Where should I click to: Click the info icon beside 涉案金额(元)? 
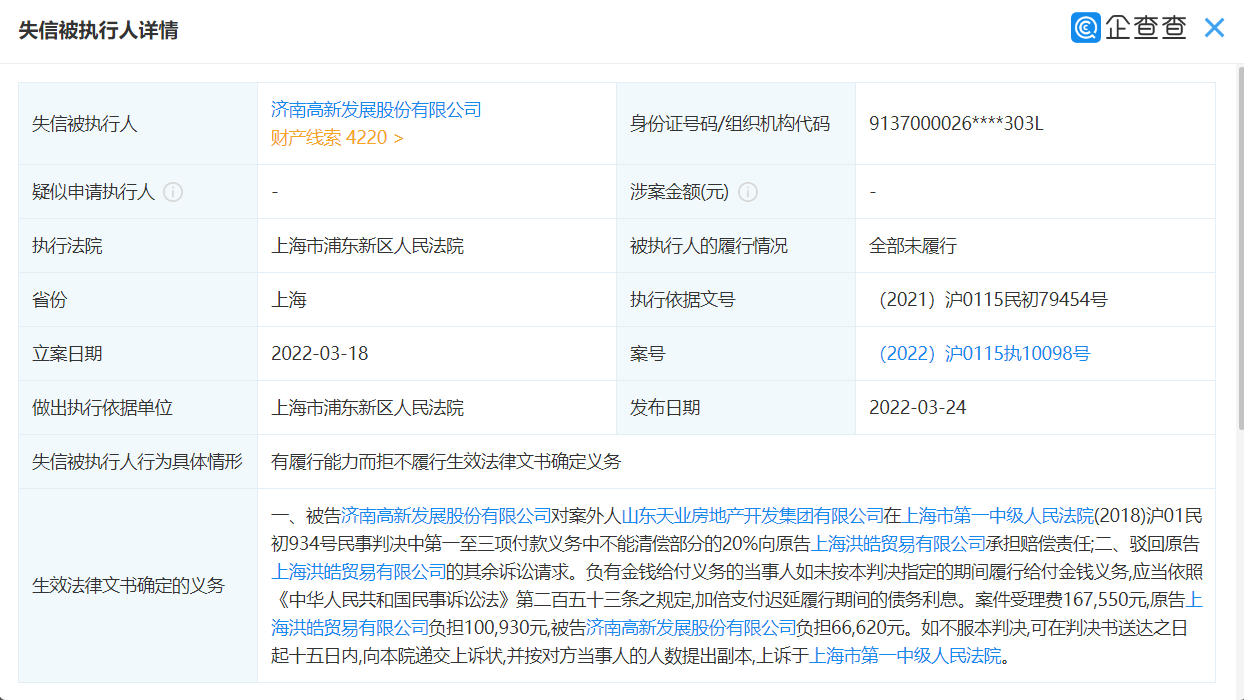pos(748,192)
